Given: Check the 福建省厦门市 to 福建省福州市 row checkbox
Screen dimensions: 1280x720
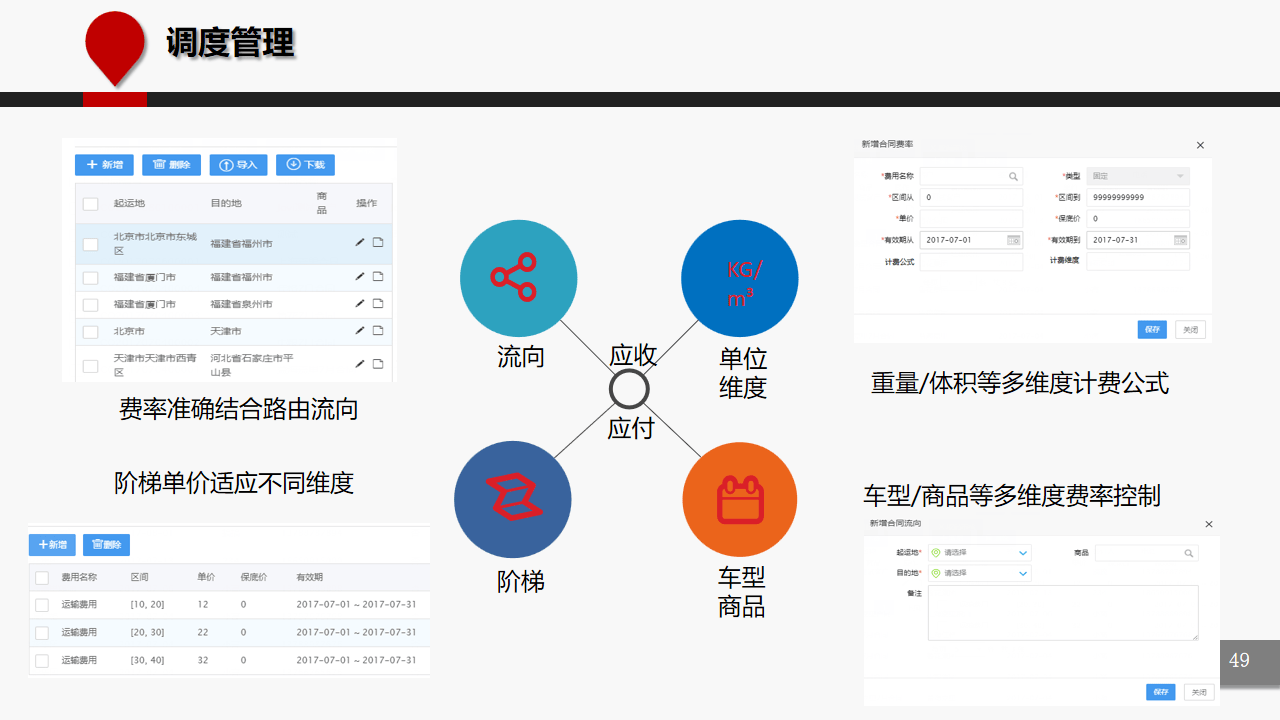Looking at the screenshot, I should pos(90,277).
